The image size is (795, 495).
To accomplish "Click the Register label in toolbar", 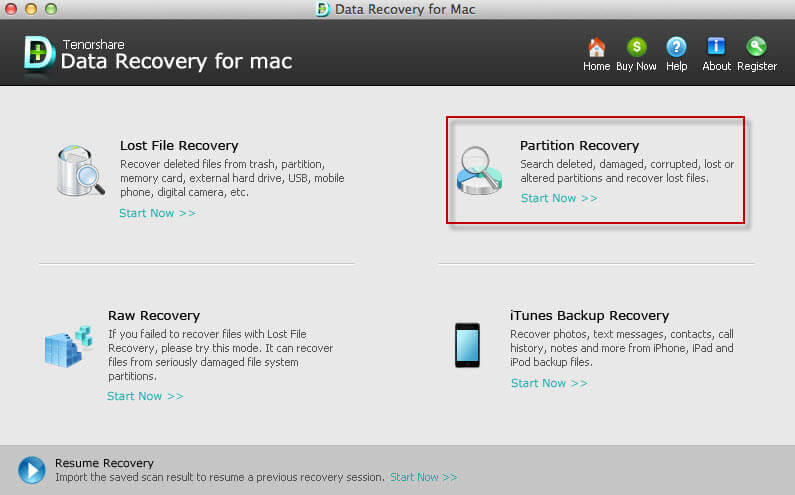I will tap(757, 66).
